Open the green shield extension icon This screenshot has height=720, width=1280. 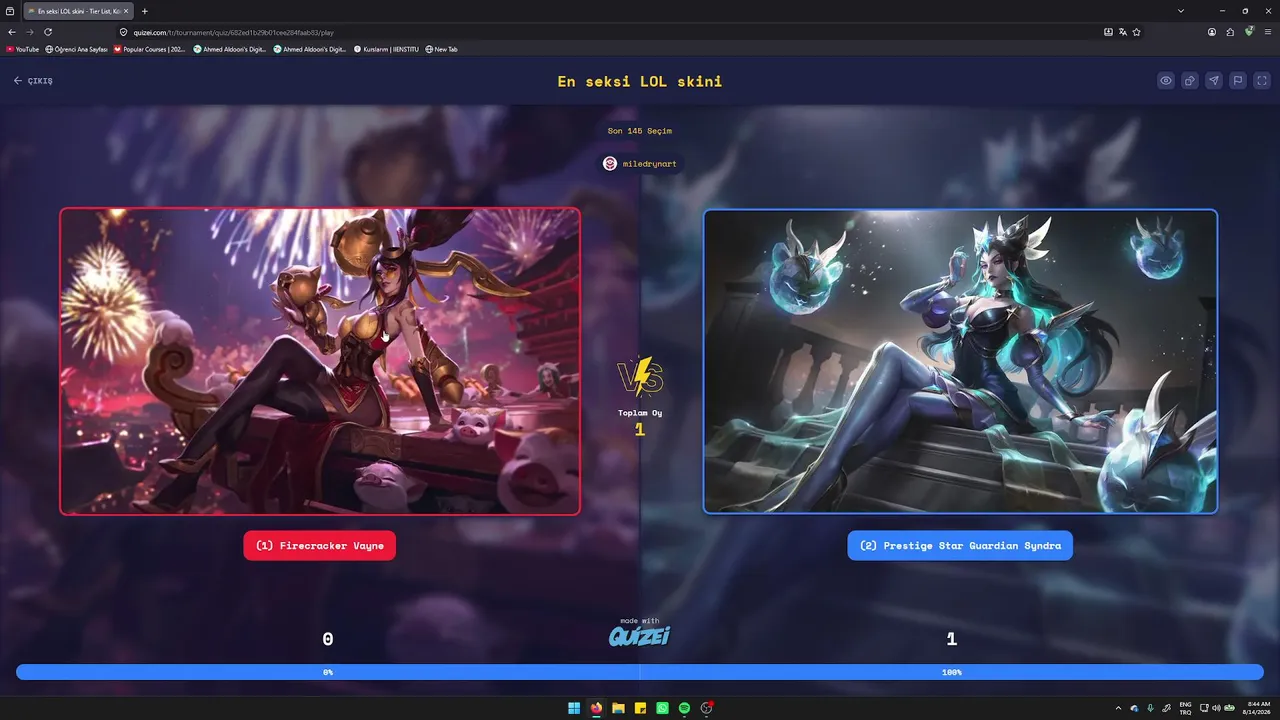1249,32
